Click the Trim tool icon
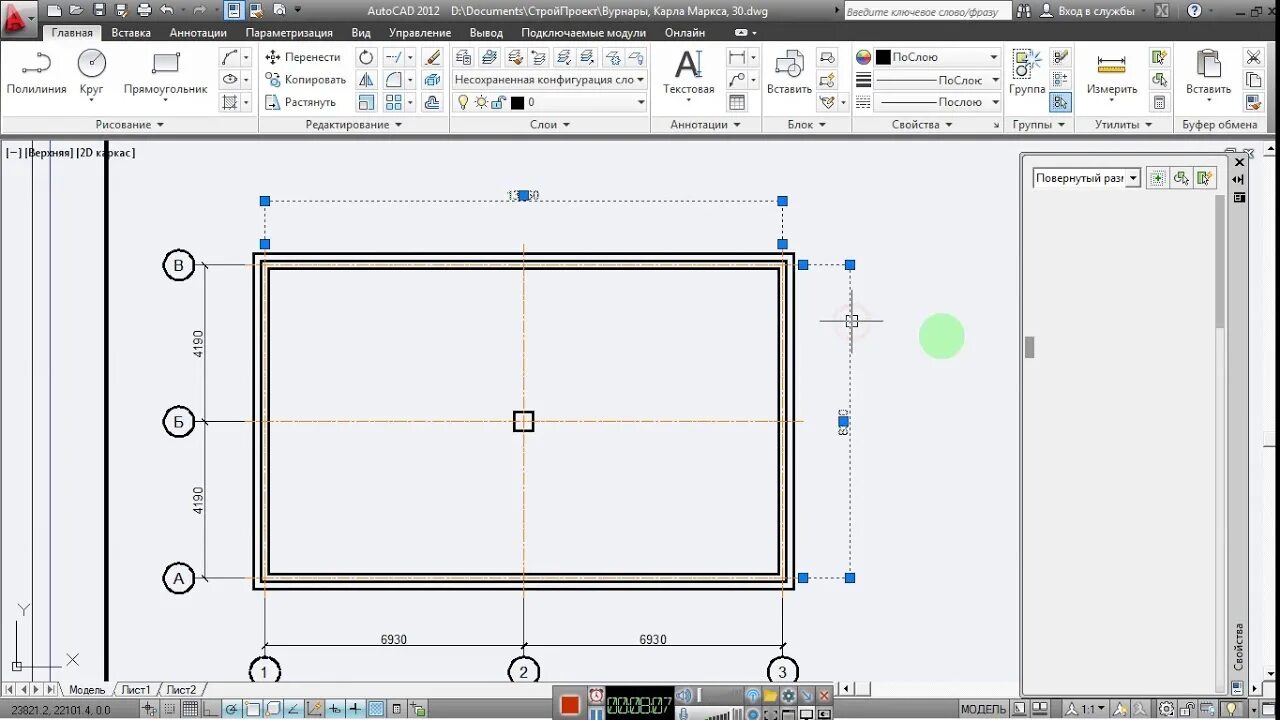This screenshot has height=720, width=1280. click(x=394, y=57)
